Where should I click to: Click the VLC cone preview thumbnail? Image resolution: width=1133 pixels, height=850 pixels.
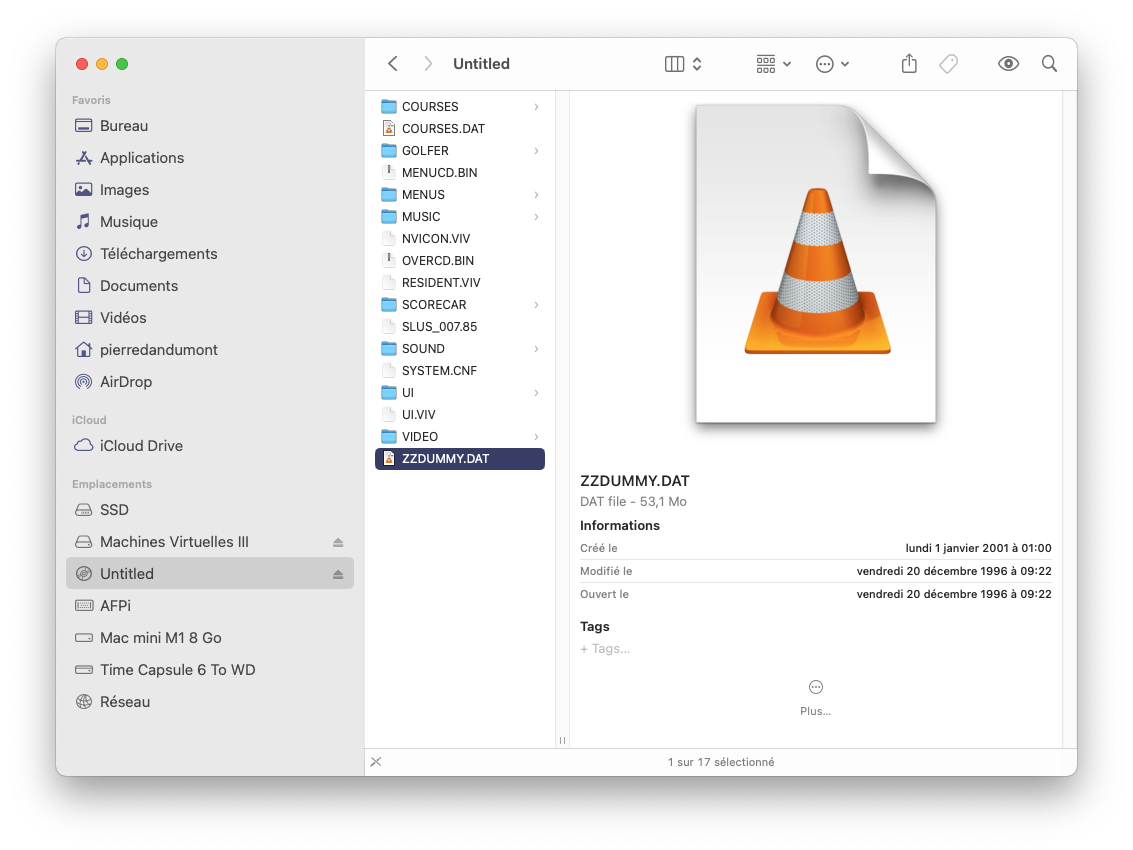point(816,264)
